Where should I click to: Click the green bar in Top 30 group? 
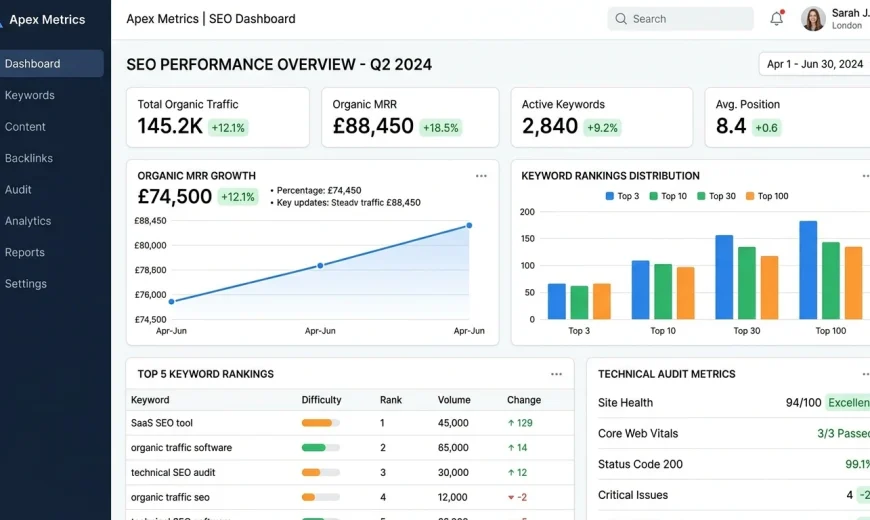click(747, 283)
